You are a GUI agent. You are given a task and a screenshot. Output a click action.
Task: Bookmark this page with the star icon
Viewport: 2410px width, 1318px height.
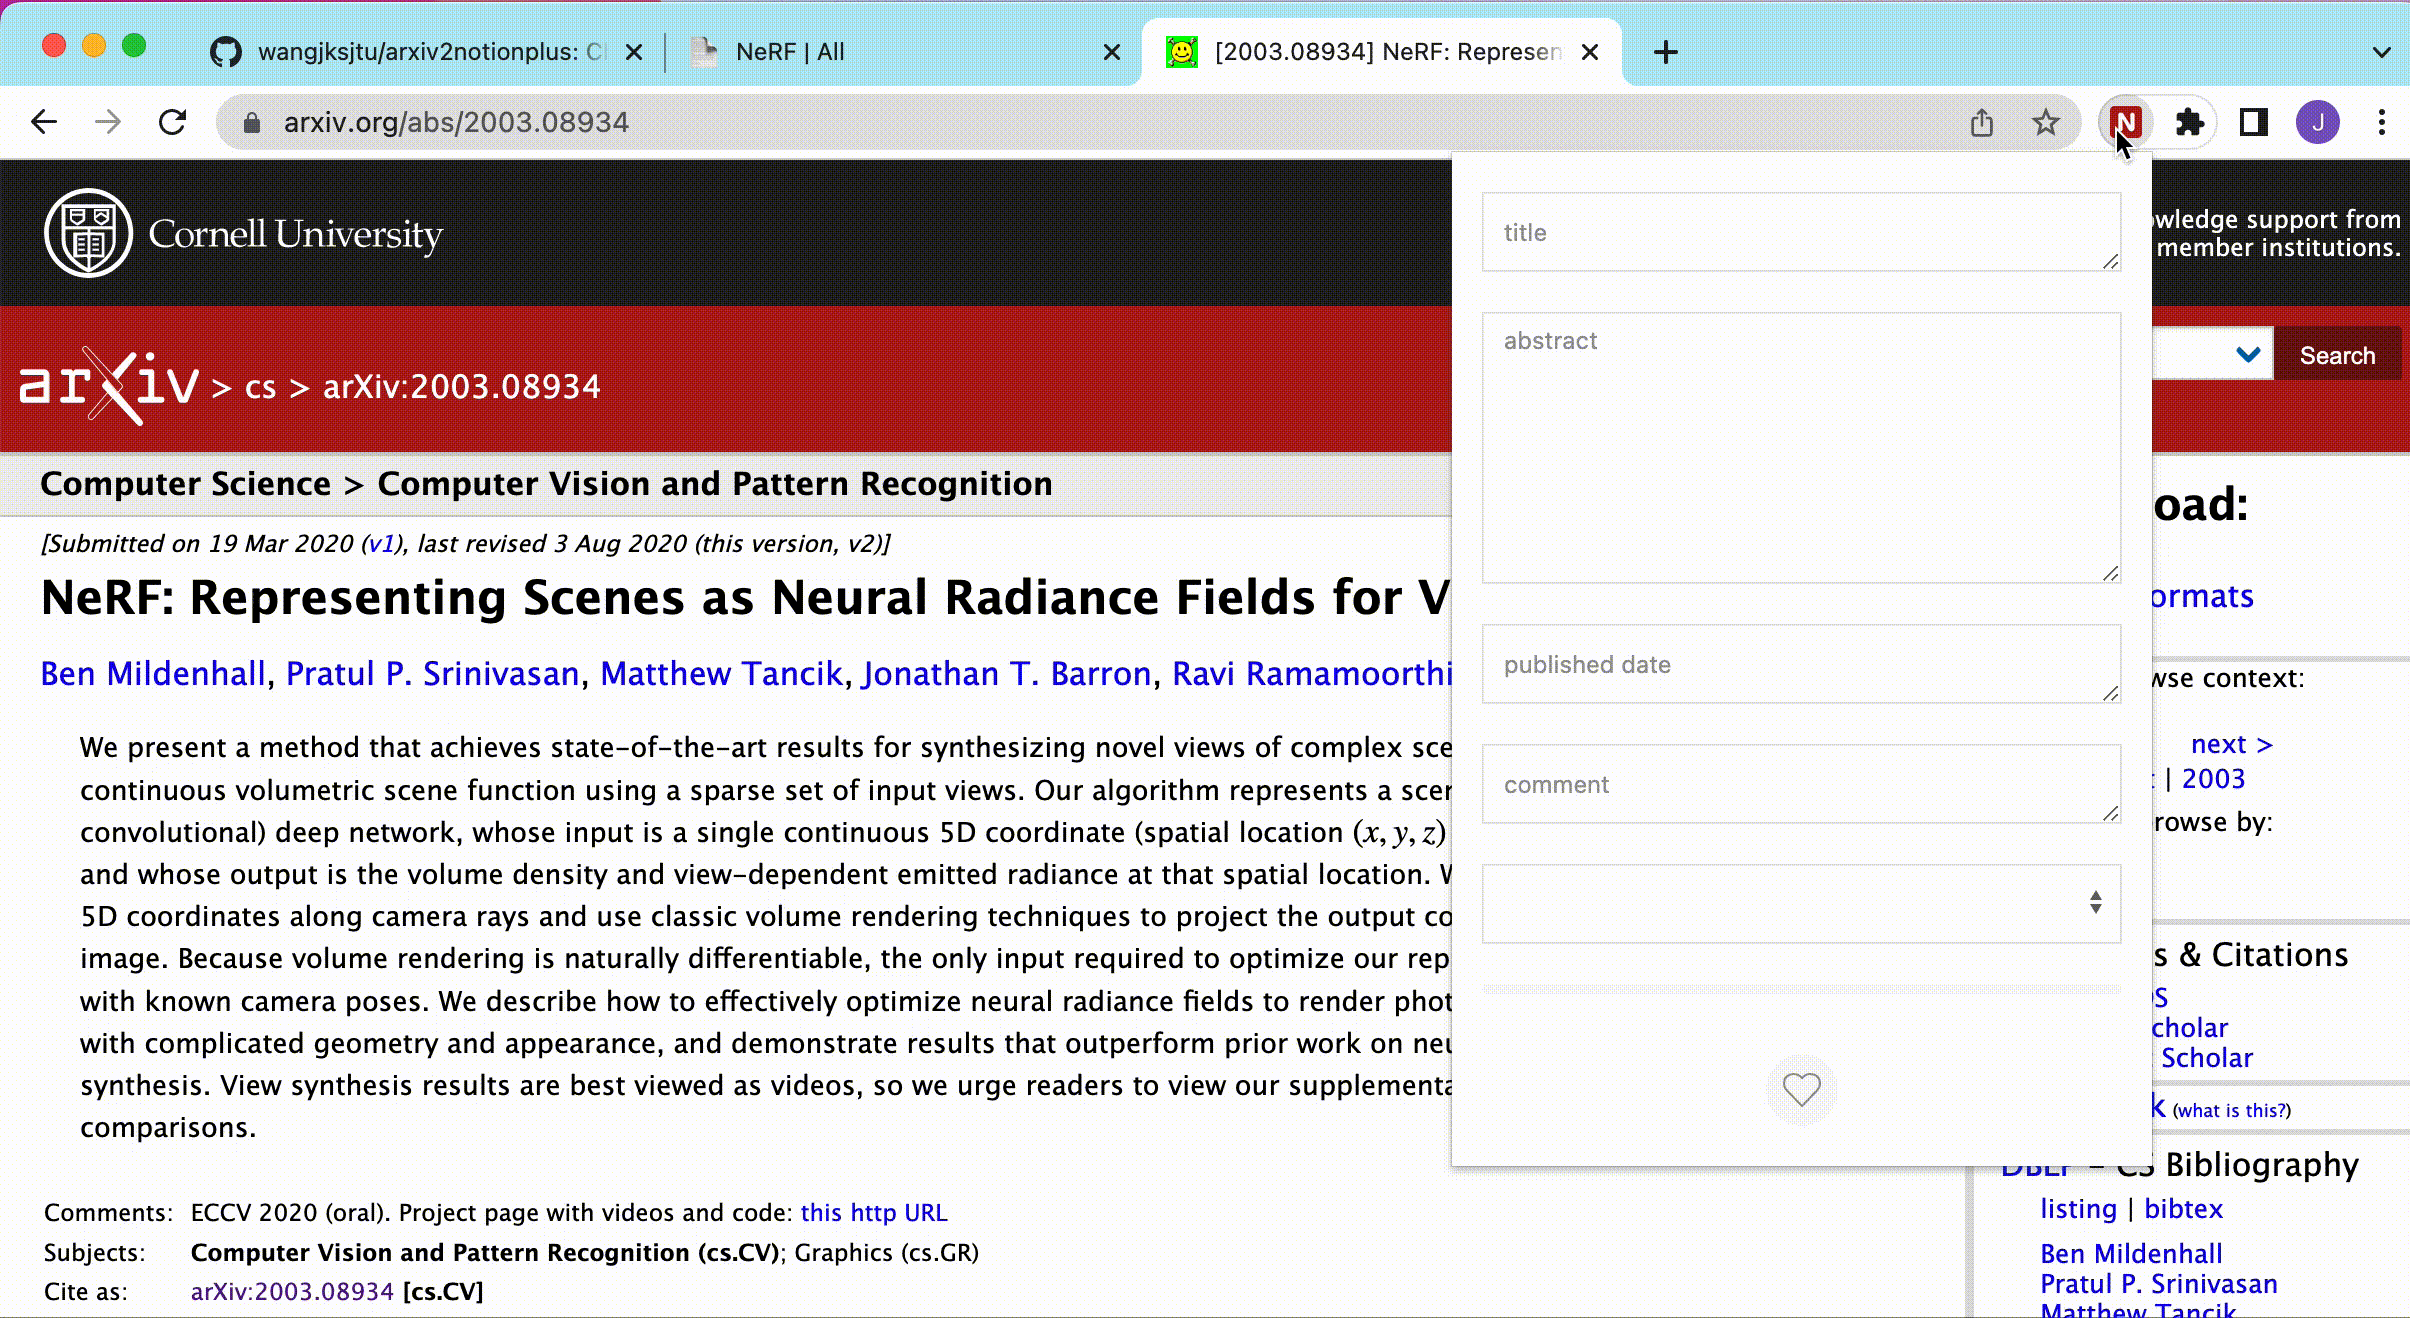click(2046, 122)
